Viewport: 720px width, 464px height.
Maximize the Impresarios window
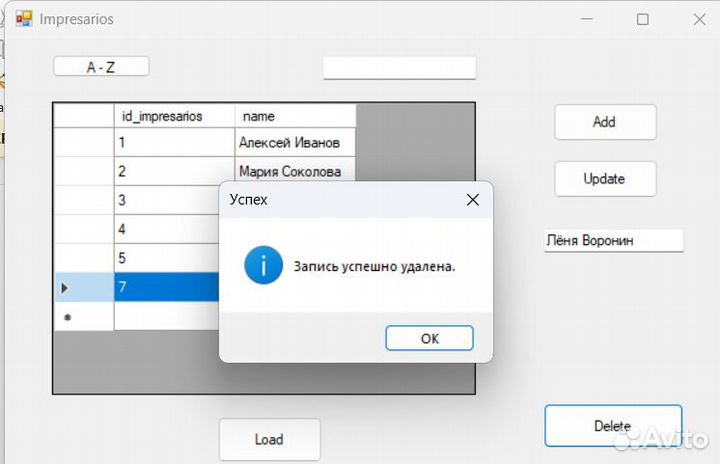643,19
